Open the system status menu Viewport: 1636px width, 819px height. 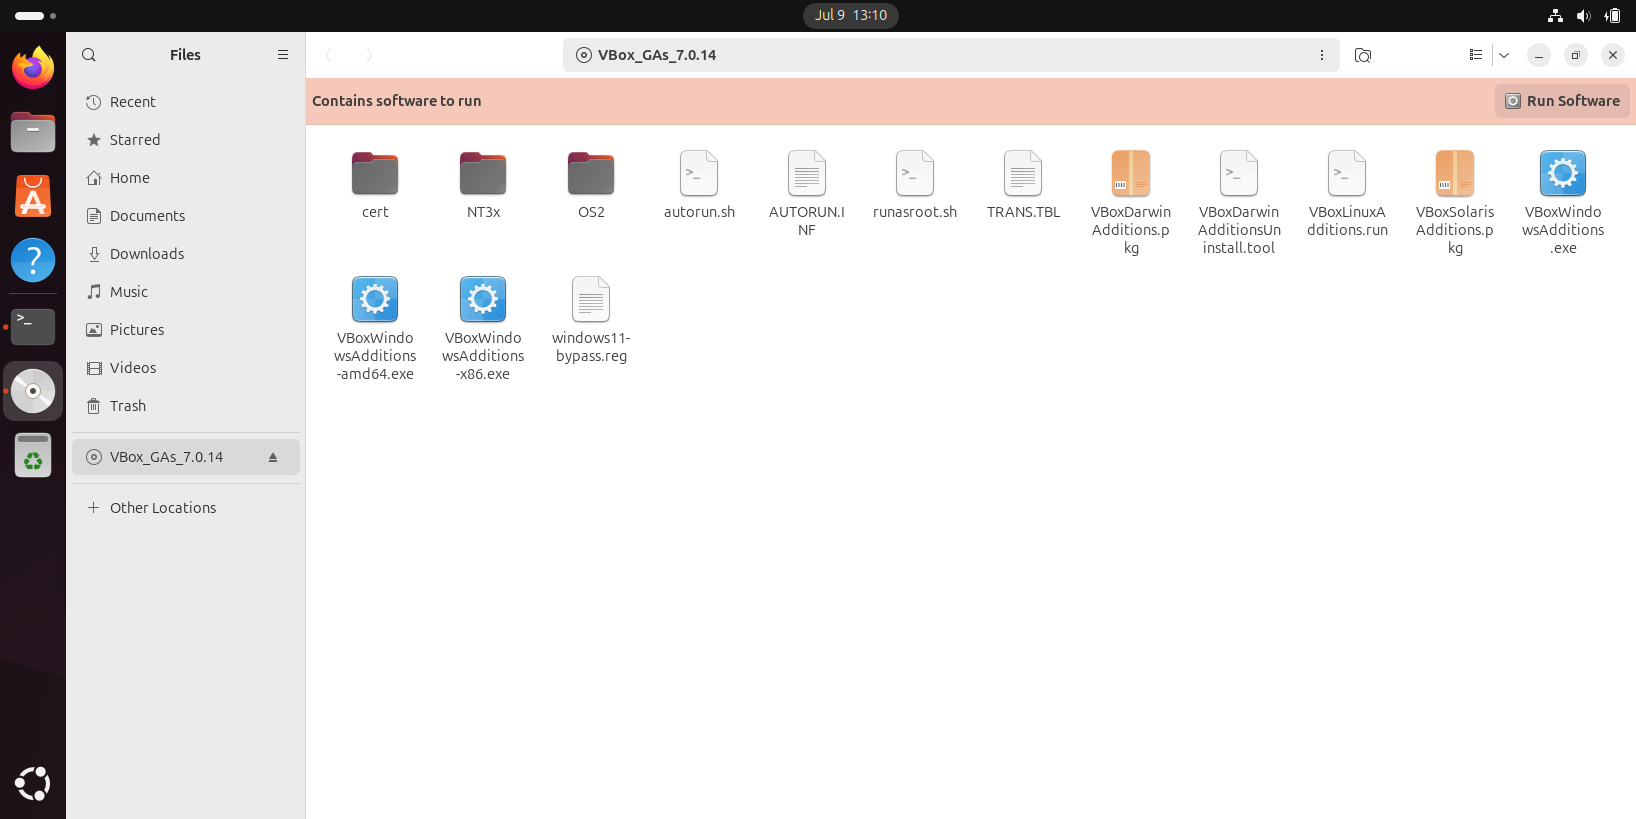coord(1584,15)
